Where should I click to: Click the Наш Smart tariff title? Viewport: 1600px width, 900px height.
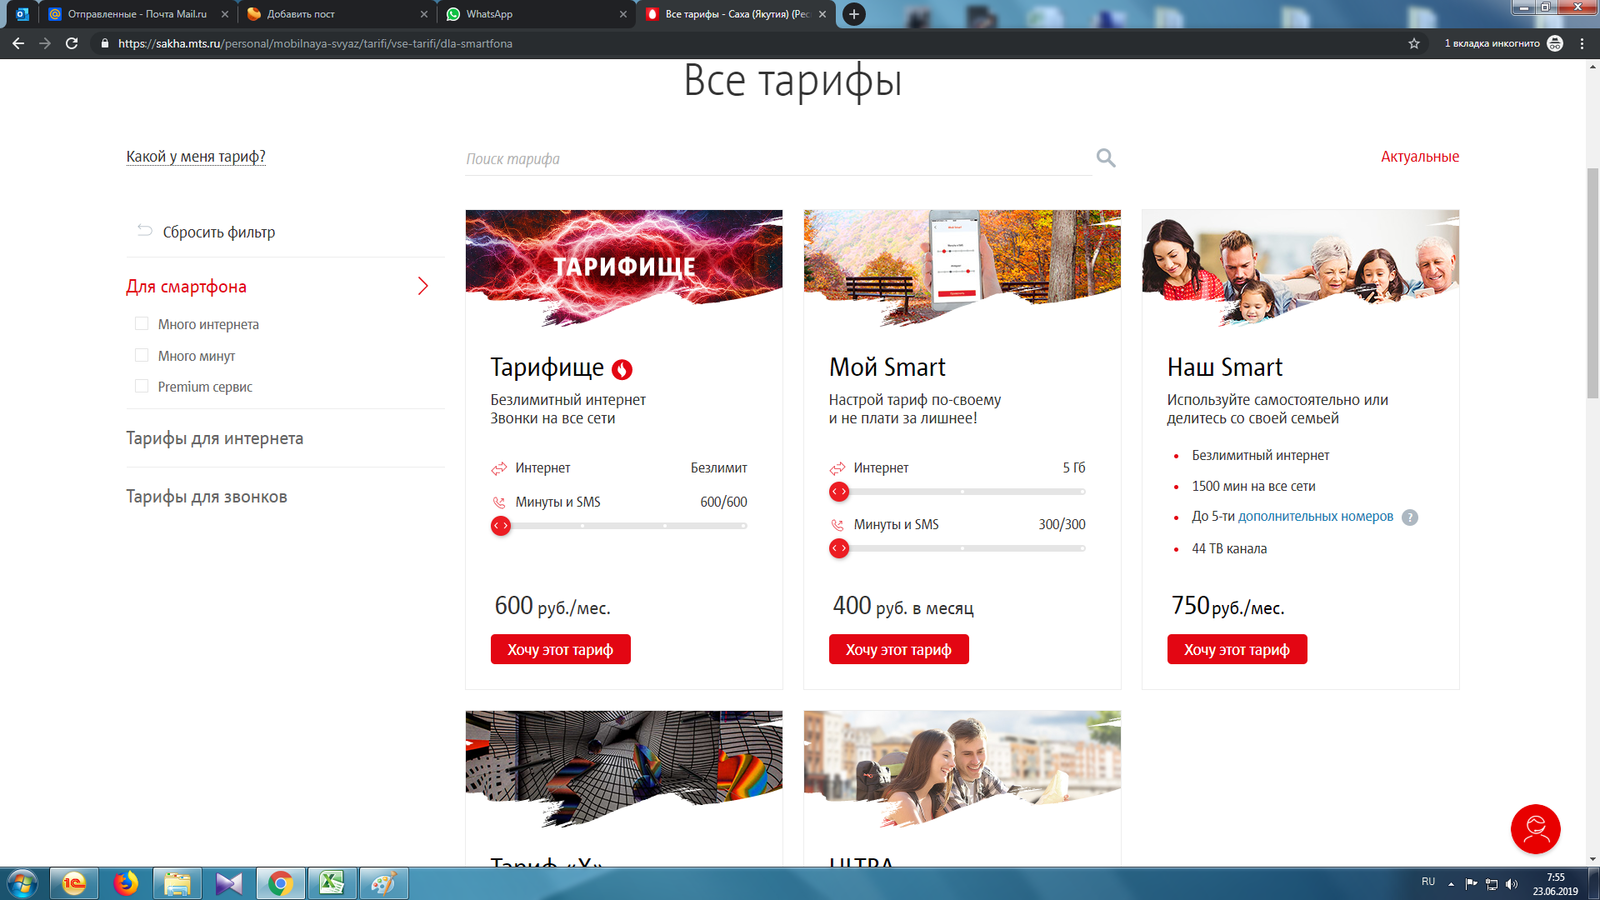coord(1225,367)
